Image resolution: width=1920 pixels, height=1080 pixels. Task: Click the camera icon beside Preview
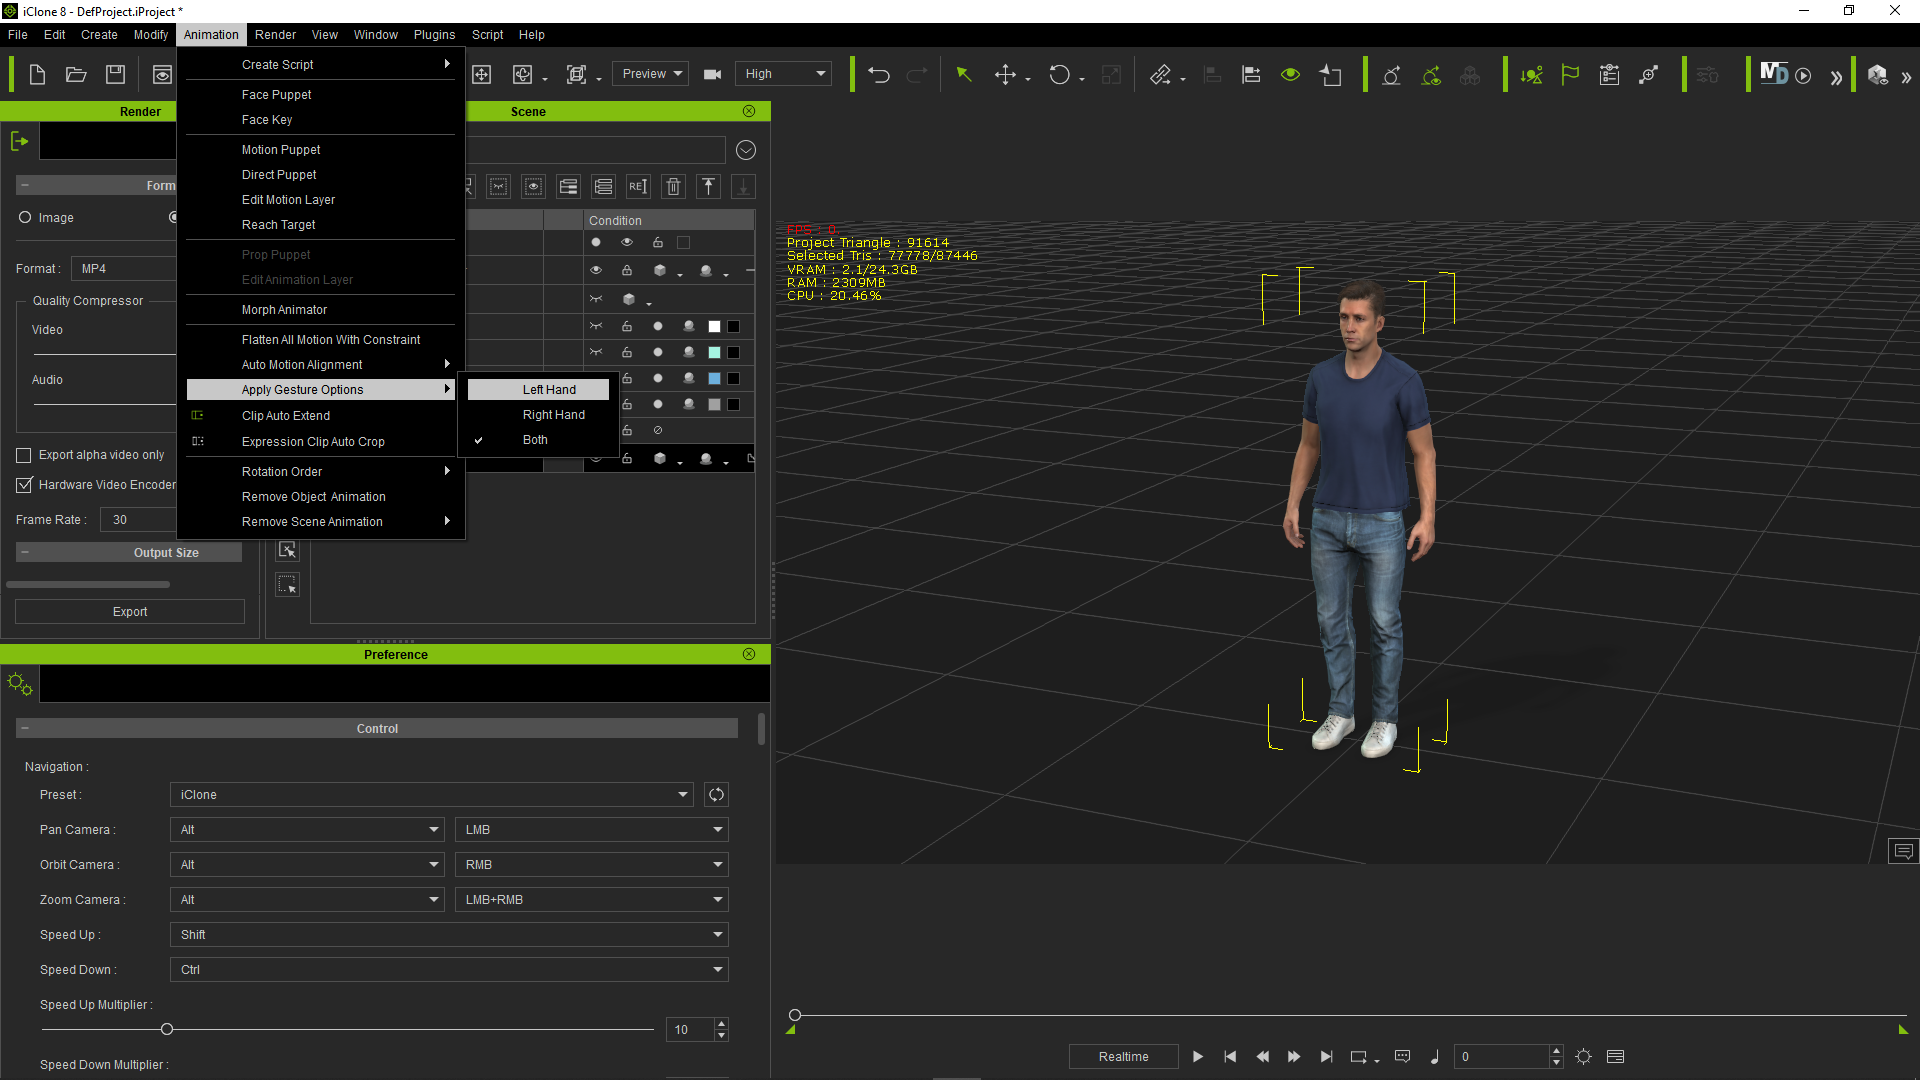(713, 74)
